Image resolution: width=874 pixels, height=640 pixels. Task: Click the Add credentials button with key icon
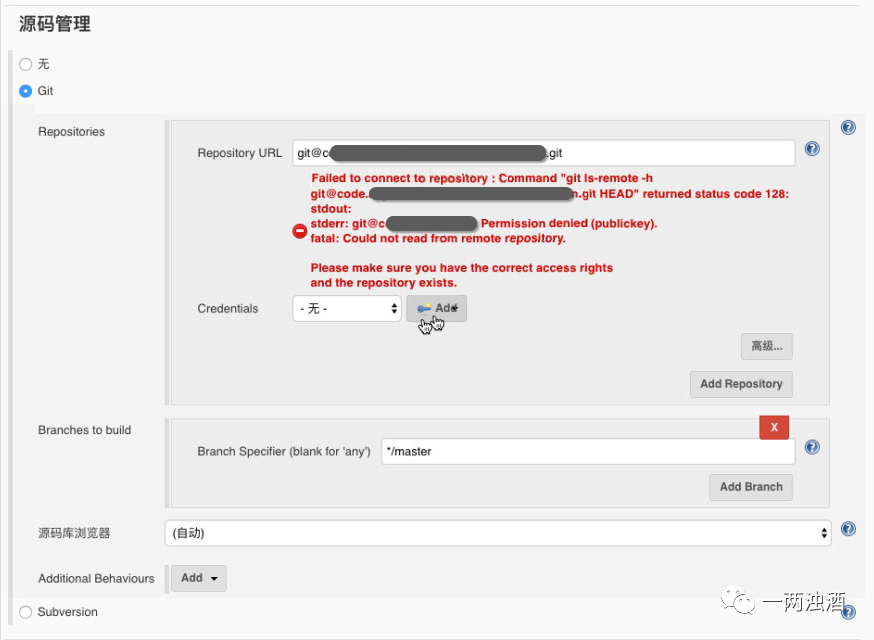tap(436, 308)
